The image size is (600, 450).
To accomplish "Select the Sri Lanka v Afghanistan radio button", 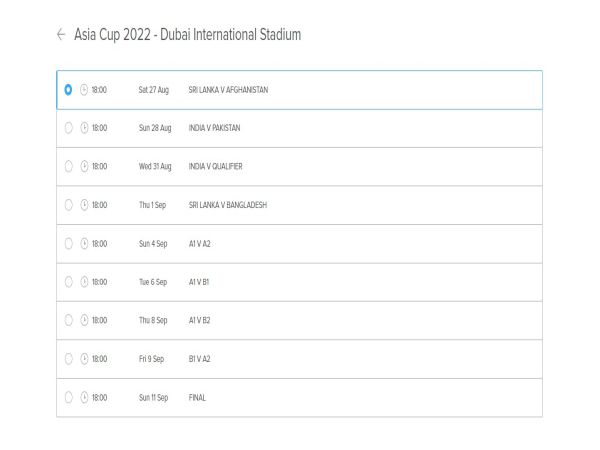I will coord(68,90).
